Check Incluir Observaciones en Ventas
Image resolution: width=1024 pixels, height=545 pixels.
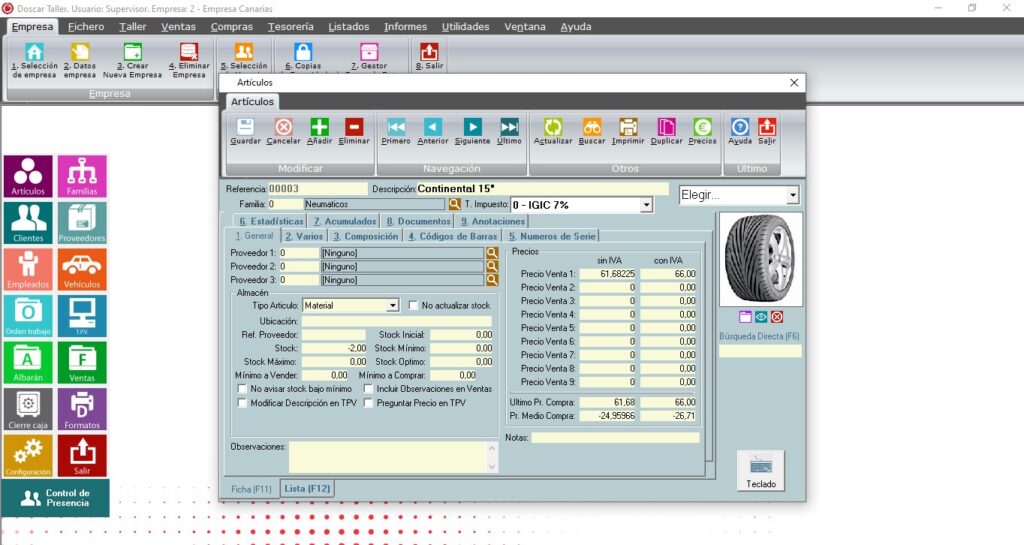point(369,389)
